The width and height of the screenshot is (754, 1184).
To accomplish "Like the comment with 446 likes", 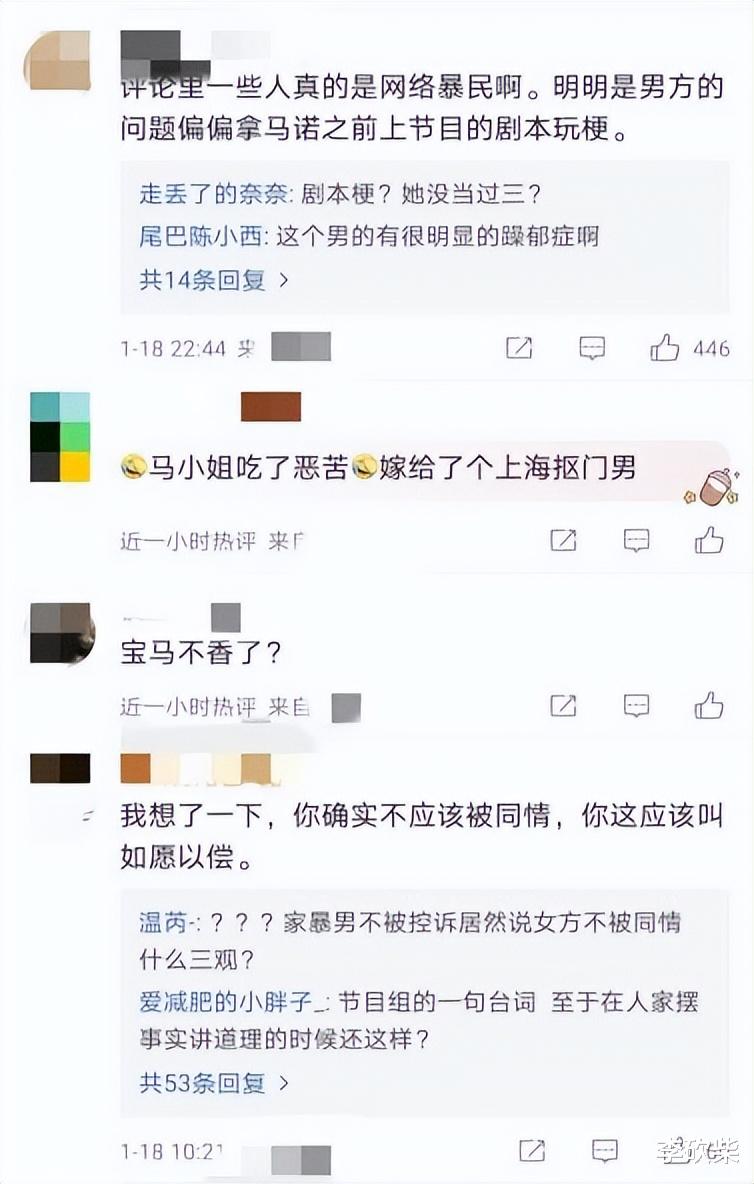I will (665, 348).
